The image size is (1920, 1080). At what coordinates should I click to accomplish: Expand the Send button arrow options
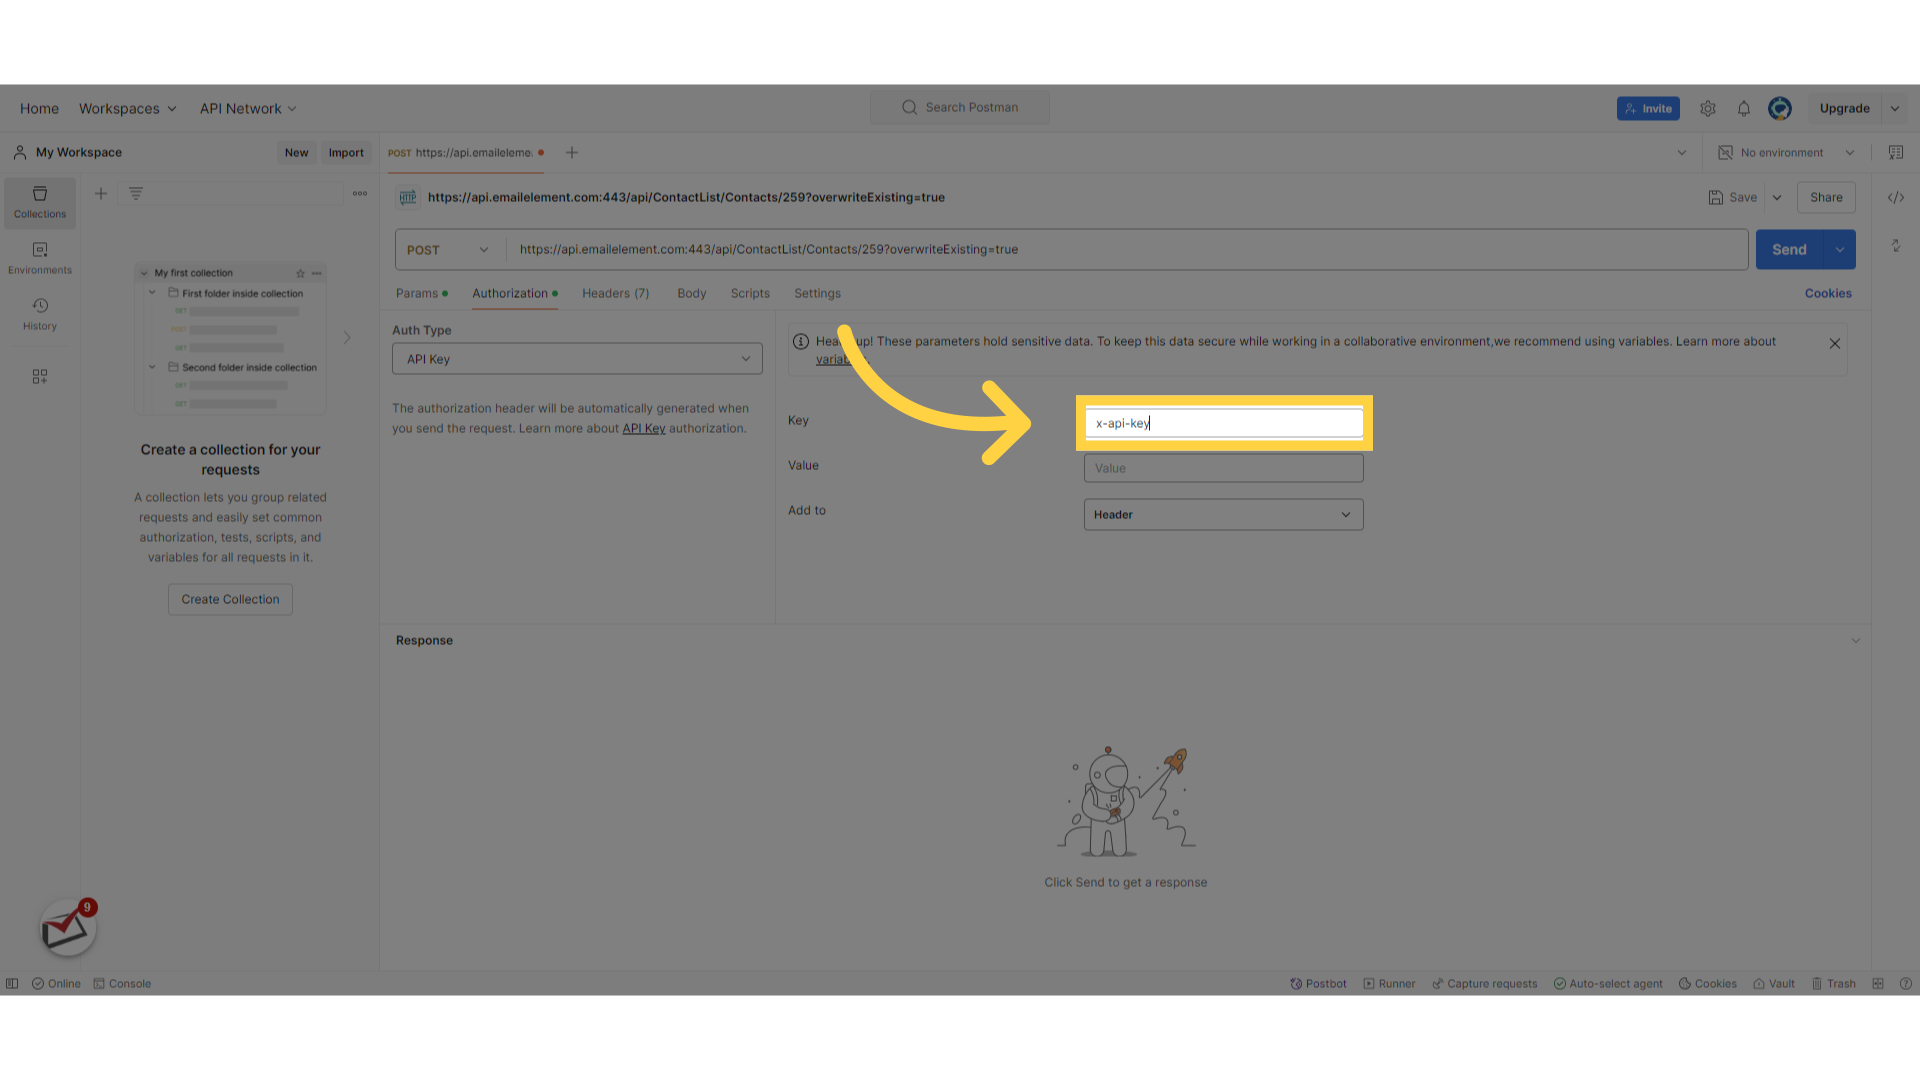pyautogui.click(x=1840, y=250)
